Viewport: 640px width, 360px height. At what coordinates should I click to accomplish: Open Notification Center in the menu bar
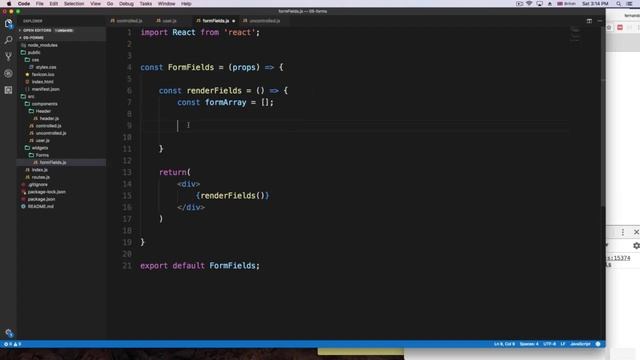pos(630,4)
